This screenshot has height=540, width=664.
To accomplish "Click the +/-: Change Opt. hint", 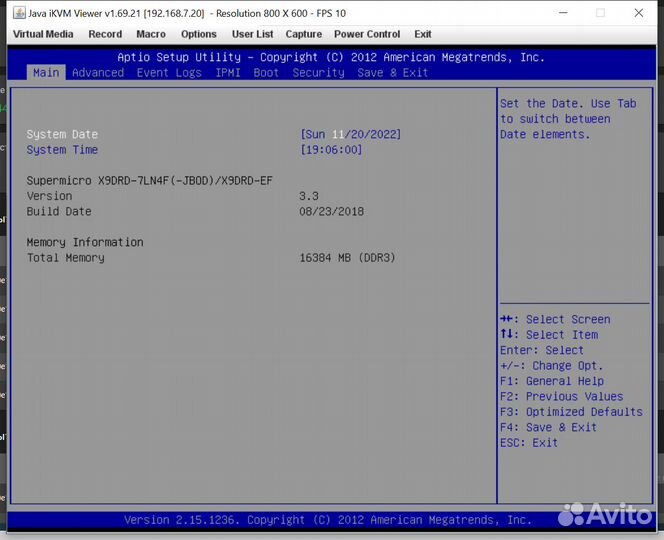I will 551,365.
